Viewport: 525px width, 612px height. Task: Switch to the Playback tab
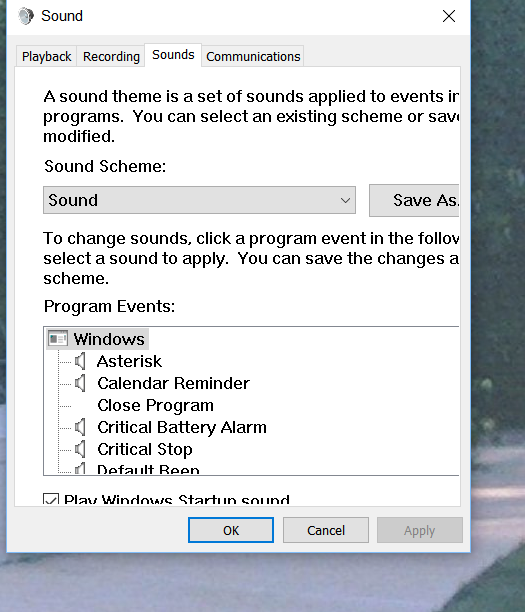[46, 57]
